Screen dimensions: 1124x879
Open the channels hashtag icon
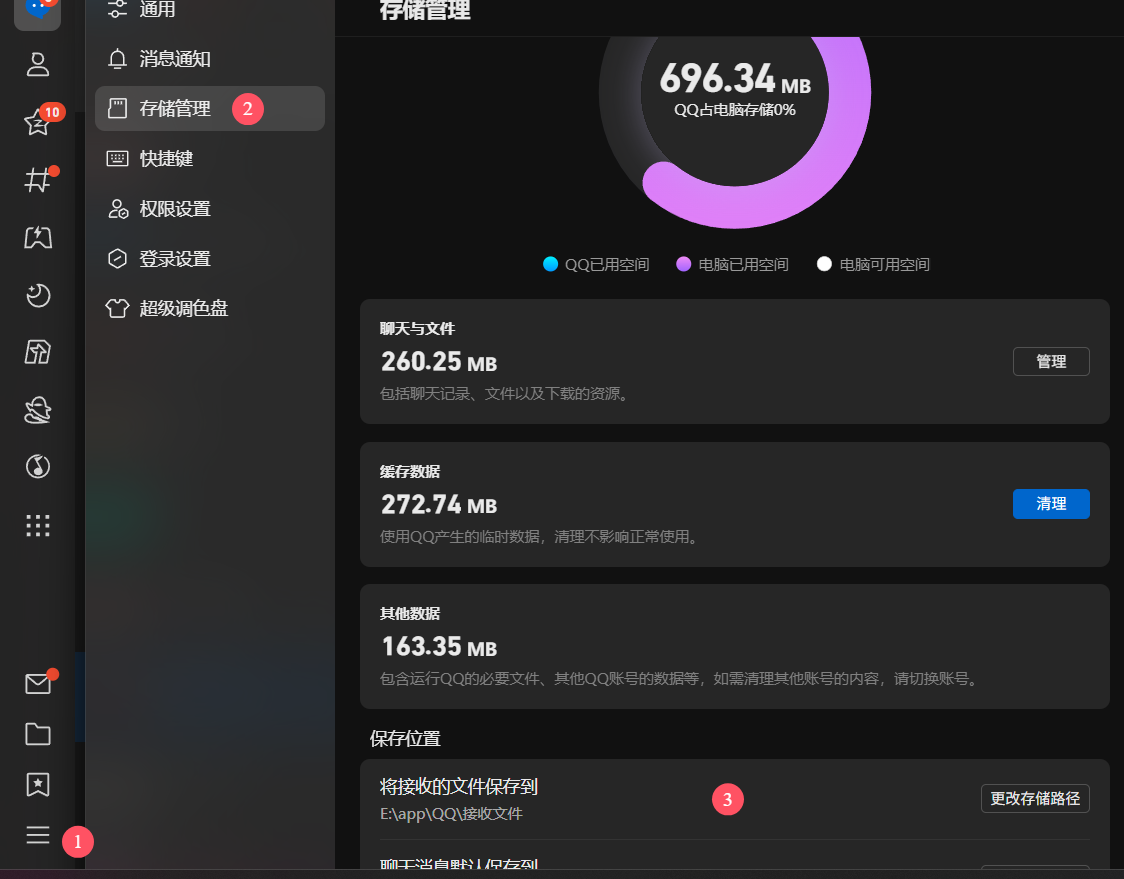[x=37, y=179]
